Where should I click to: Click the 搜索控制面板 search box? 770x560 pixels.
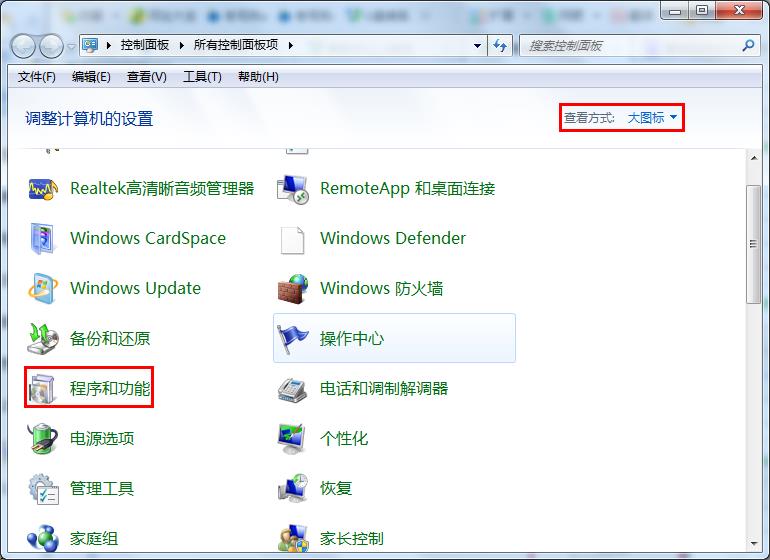pyautogui.click(x=630, y=46)
